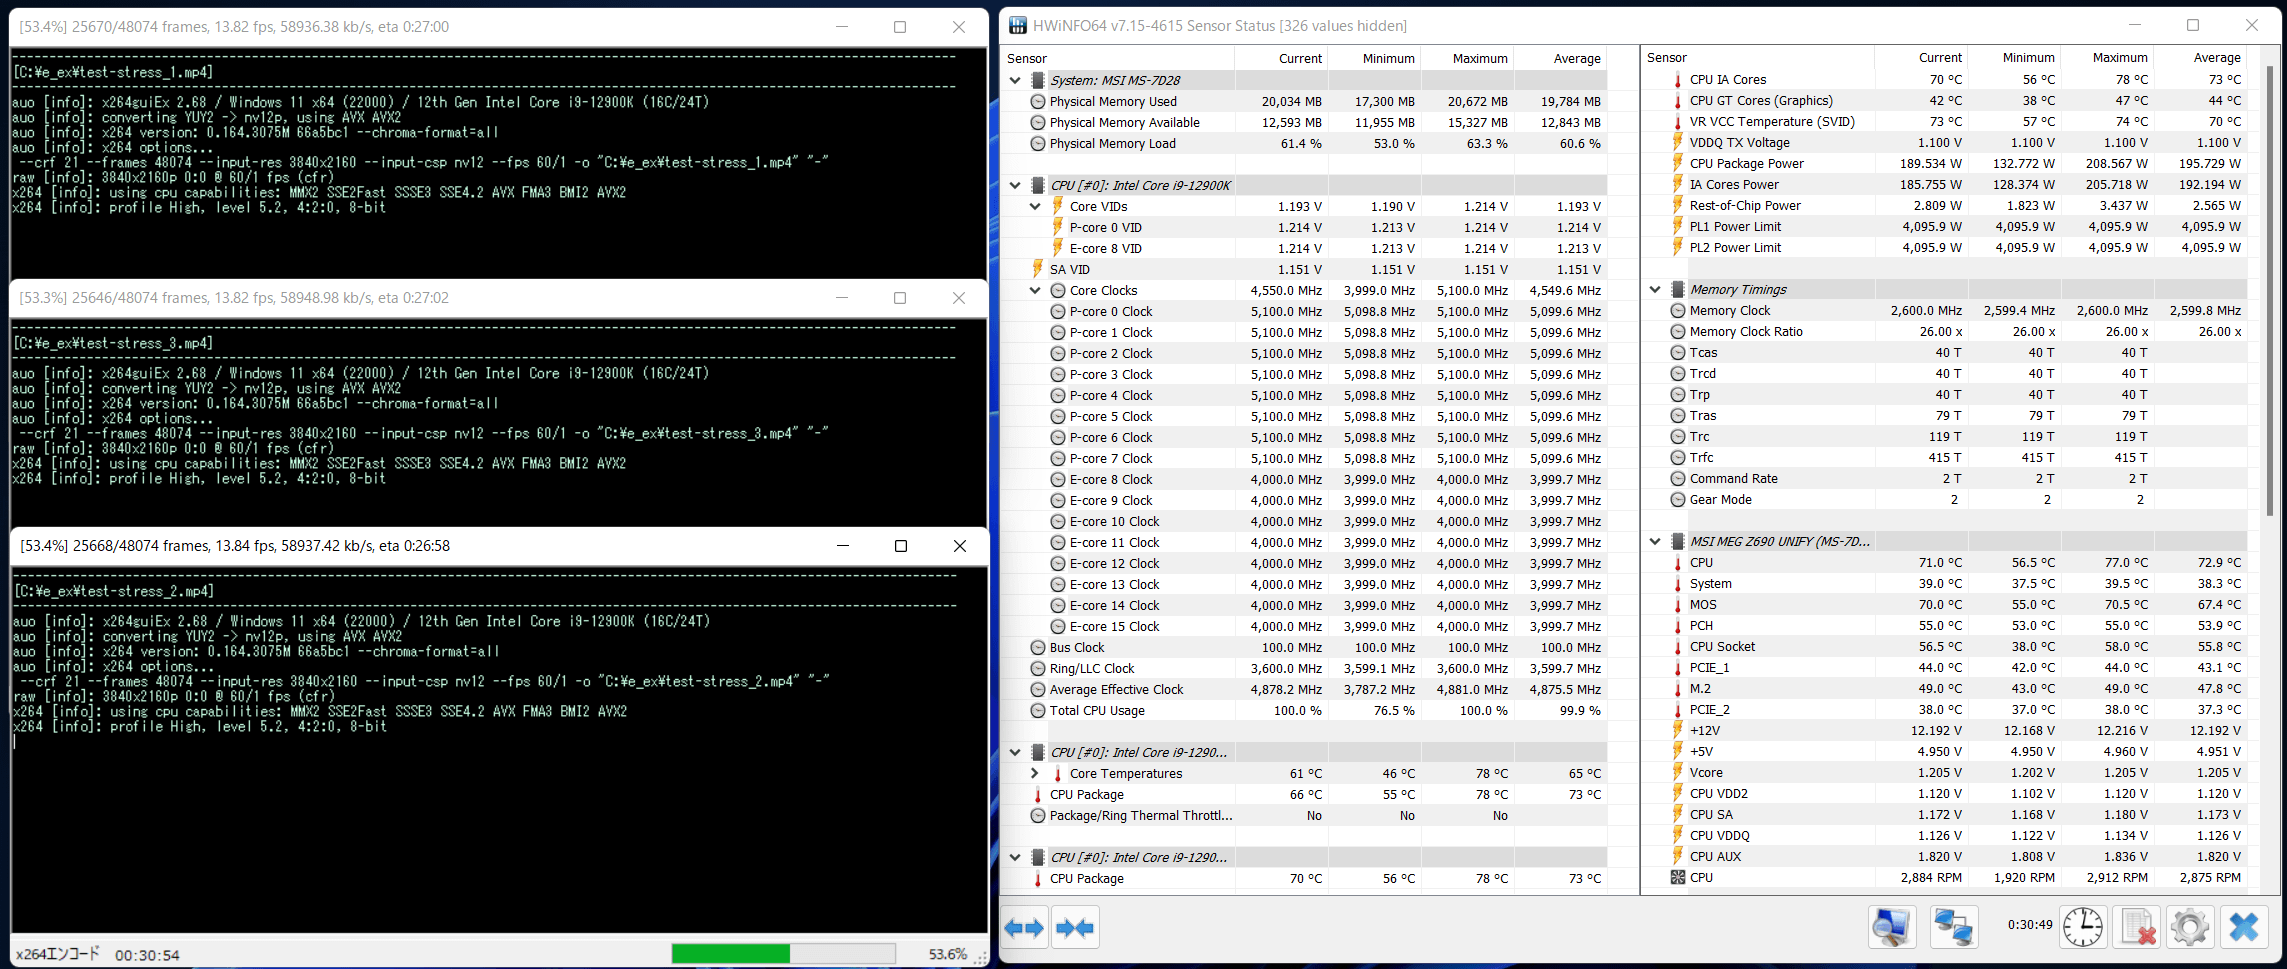This screenshot has width=2287, height=969.
Task: Collapse the CPU [#0]: Intel Core i9-12900K group
Action: tap(1015, 186)
